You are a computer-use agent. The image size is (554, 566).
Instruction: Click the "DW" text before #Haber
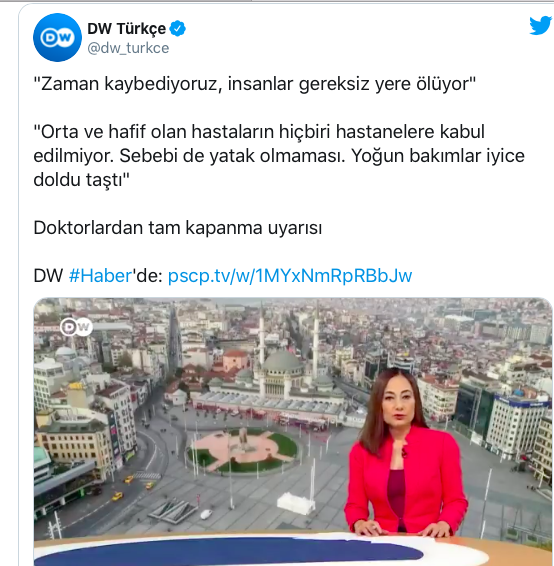point(48,276)
